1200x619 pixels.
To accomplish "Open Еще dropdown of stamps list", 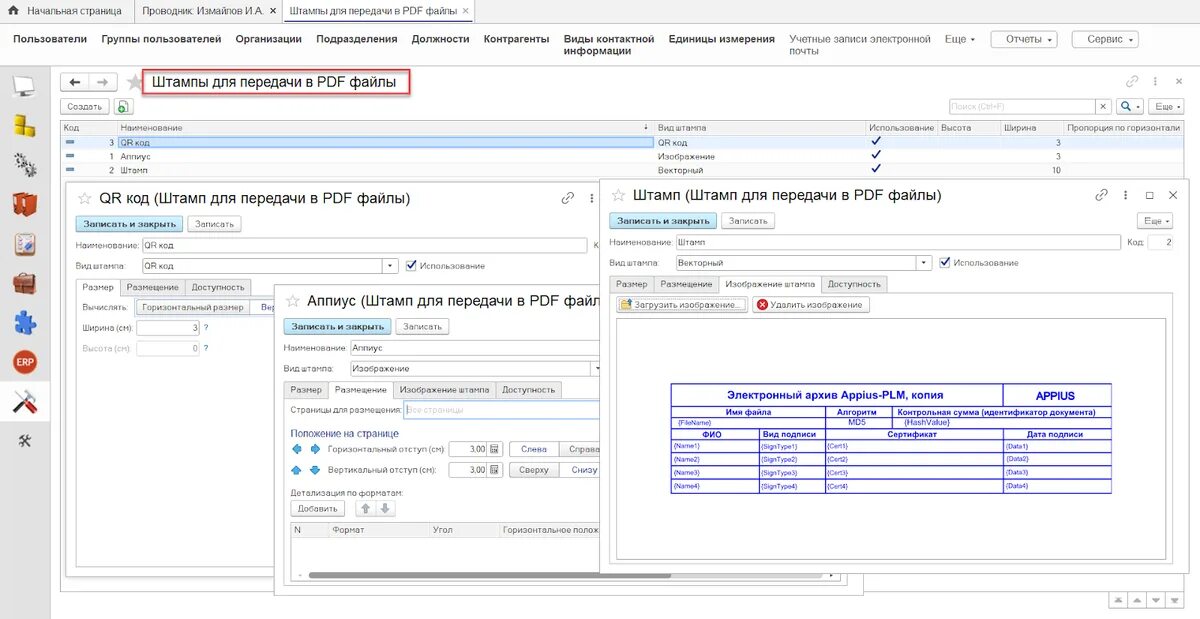I will tap(1166, 106).
